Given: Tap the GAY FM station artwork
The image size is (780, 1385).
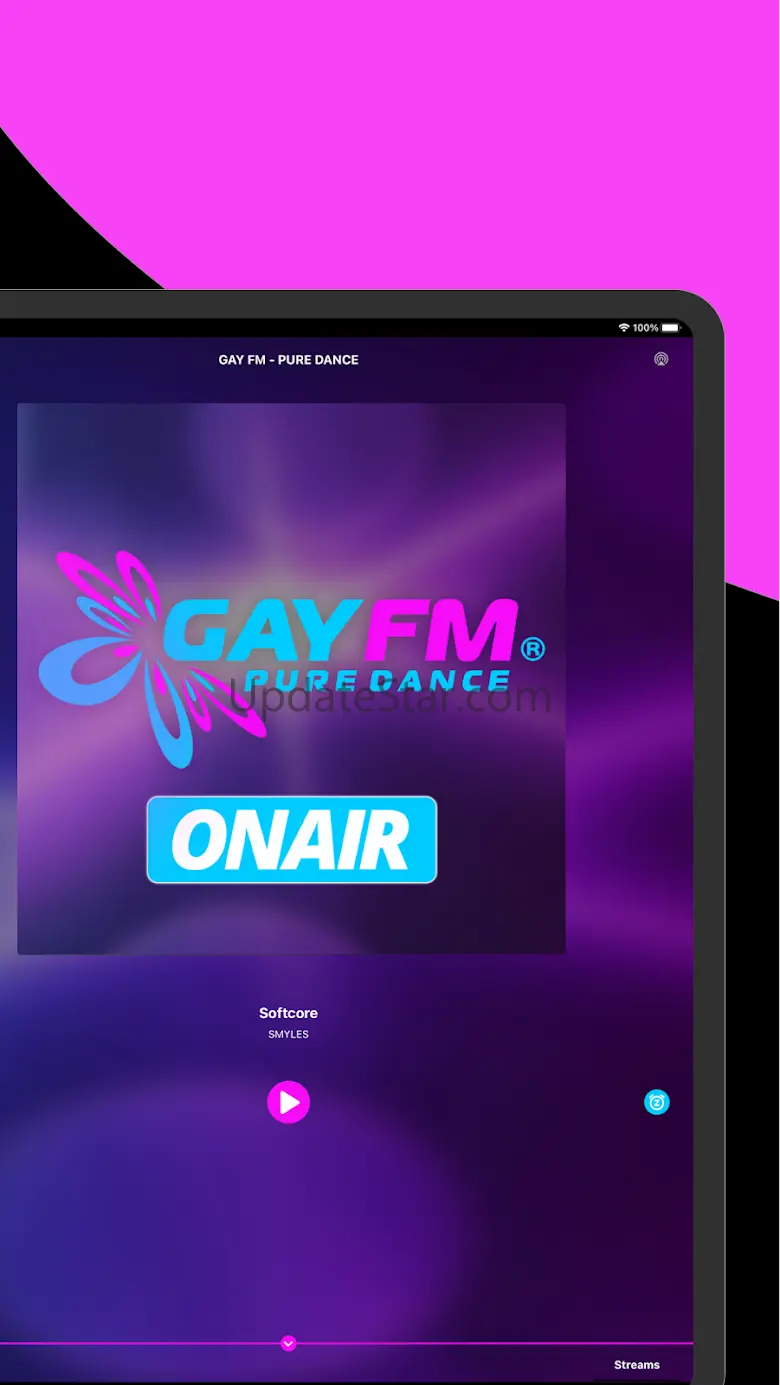Looking at the screenshot, I should tap(291, 678).
